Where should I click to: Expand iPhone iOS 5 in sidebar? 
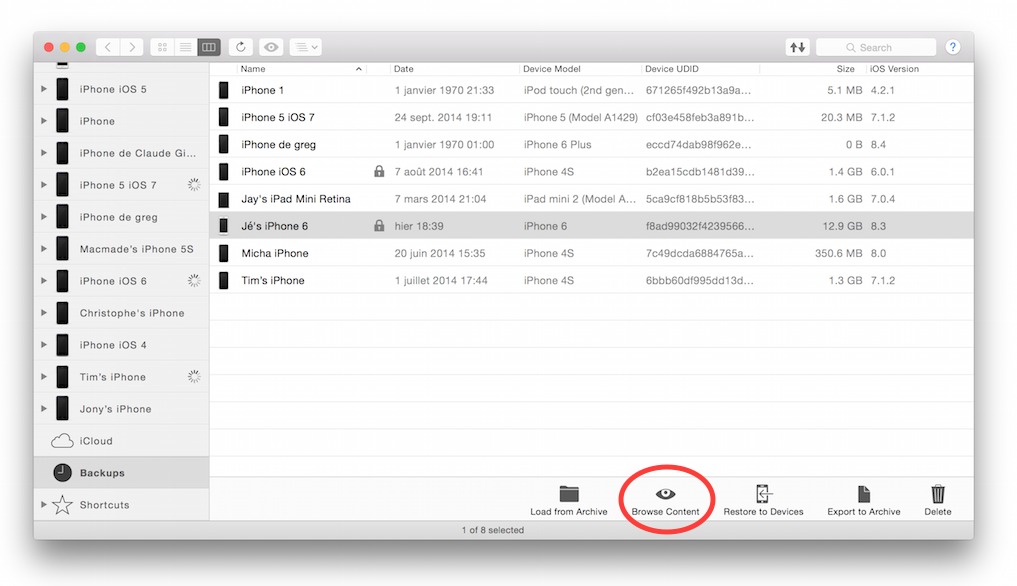point(44,89)
